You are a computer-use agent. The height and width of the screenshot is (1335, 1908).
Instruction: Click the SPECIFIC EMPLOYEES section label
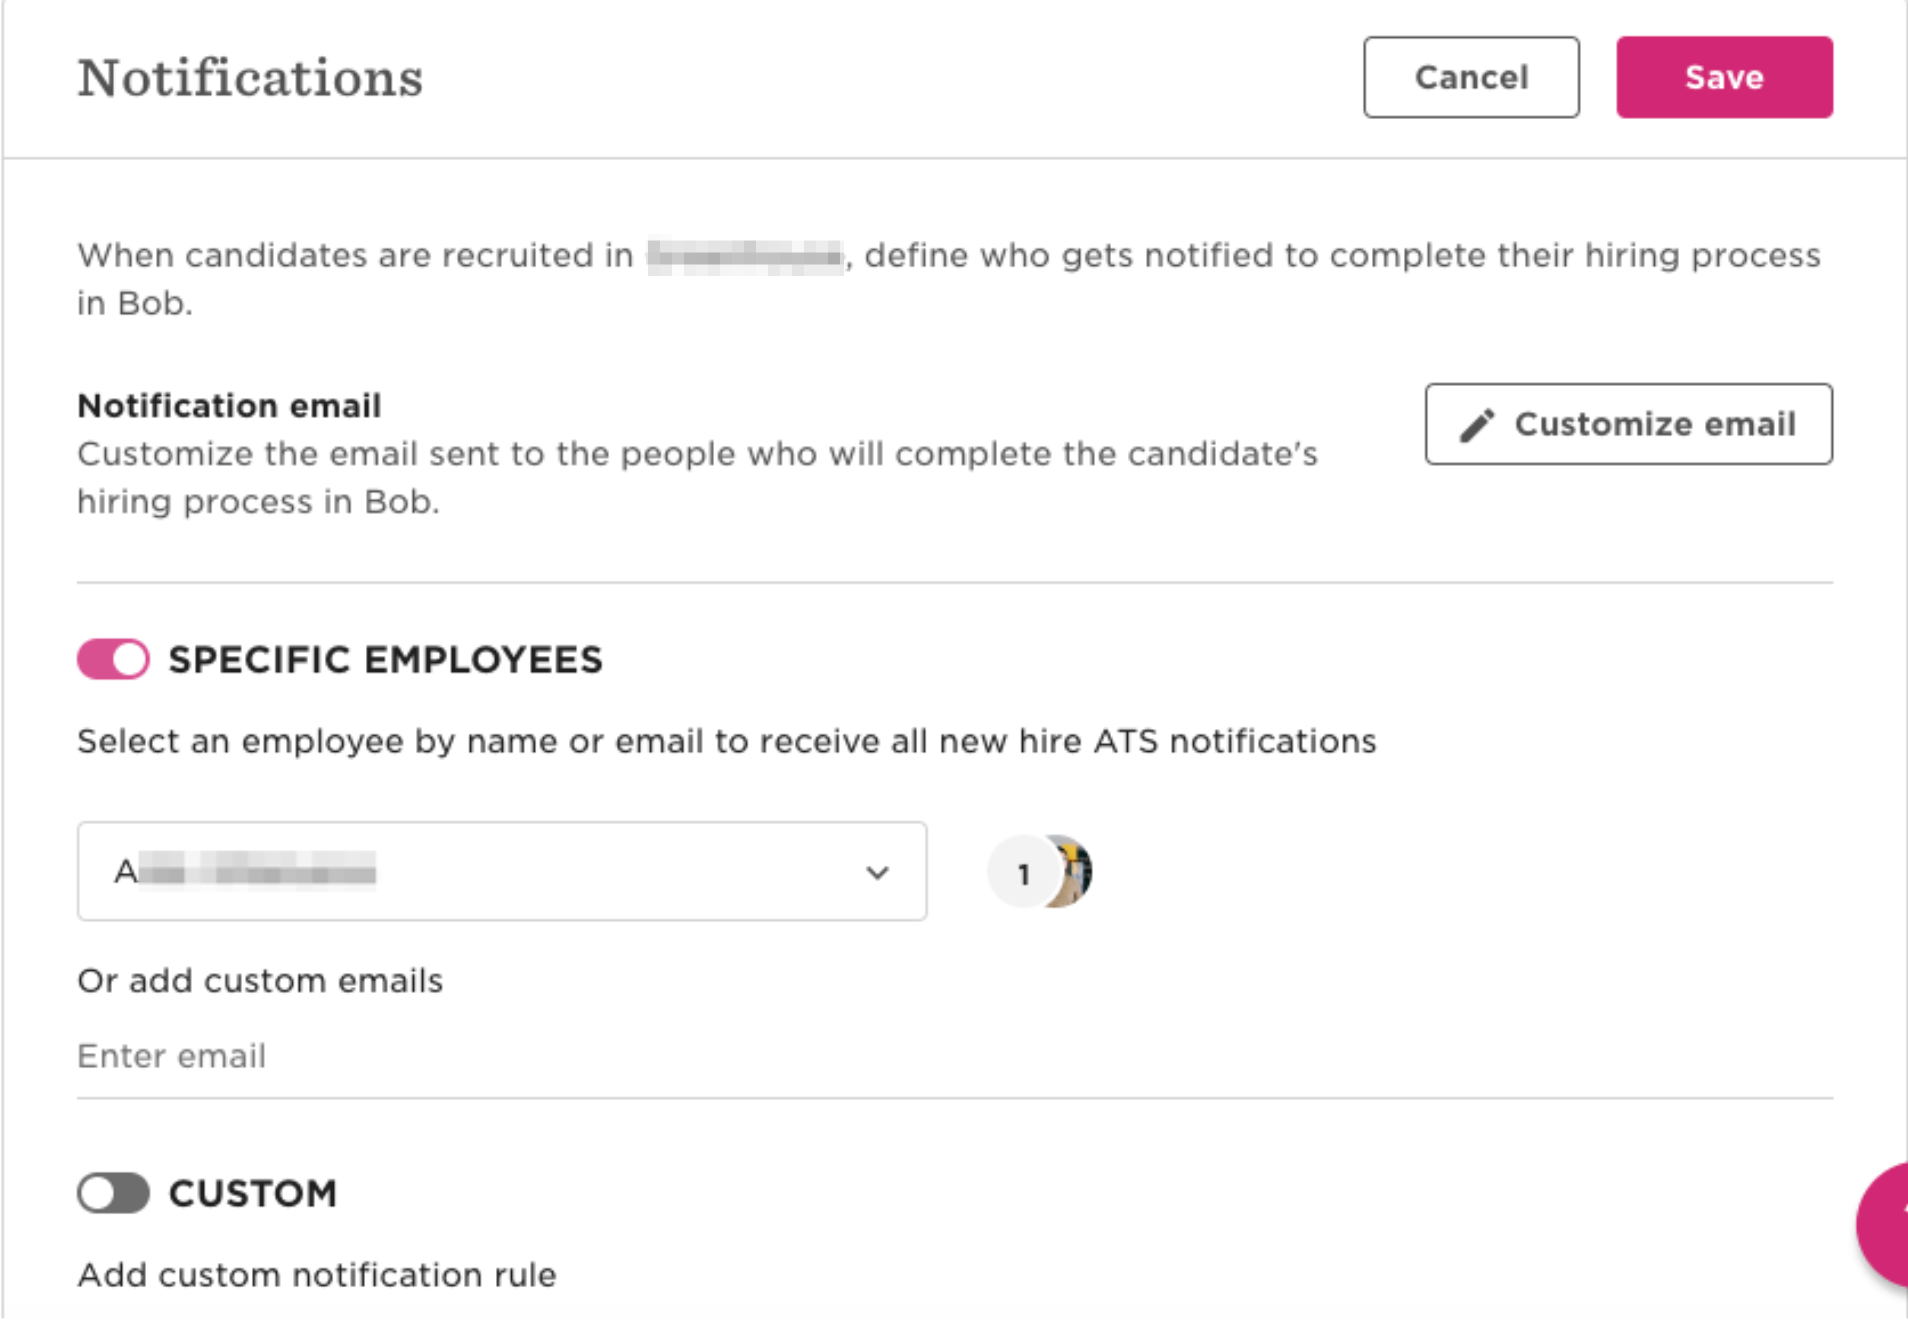[x=386, y=660]
